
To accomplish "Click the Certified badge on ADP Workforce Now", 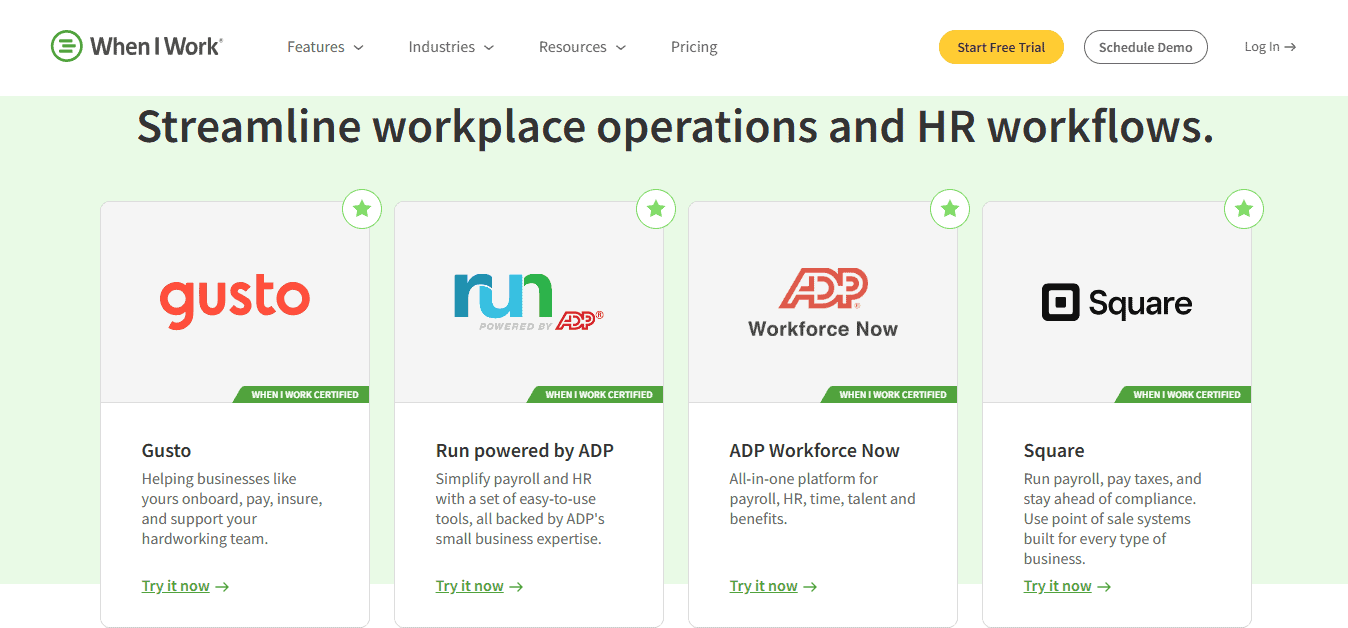I will click(x=890, y=395).
